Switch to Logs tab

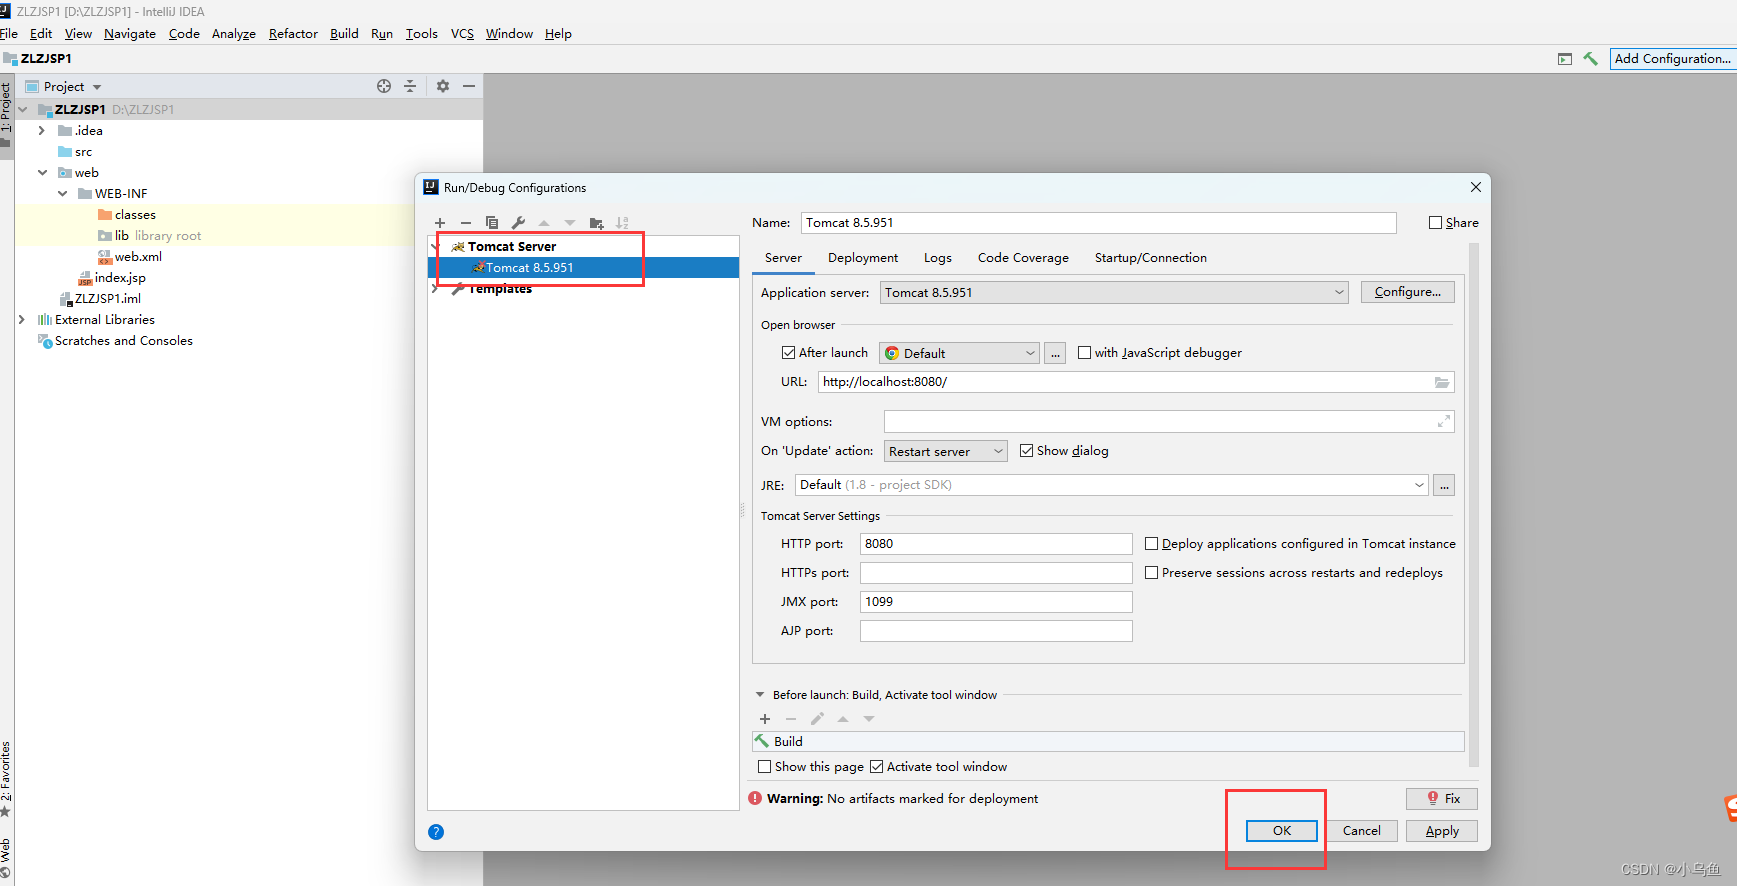point(938,258)
